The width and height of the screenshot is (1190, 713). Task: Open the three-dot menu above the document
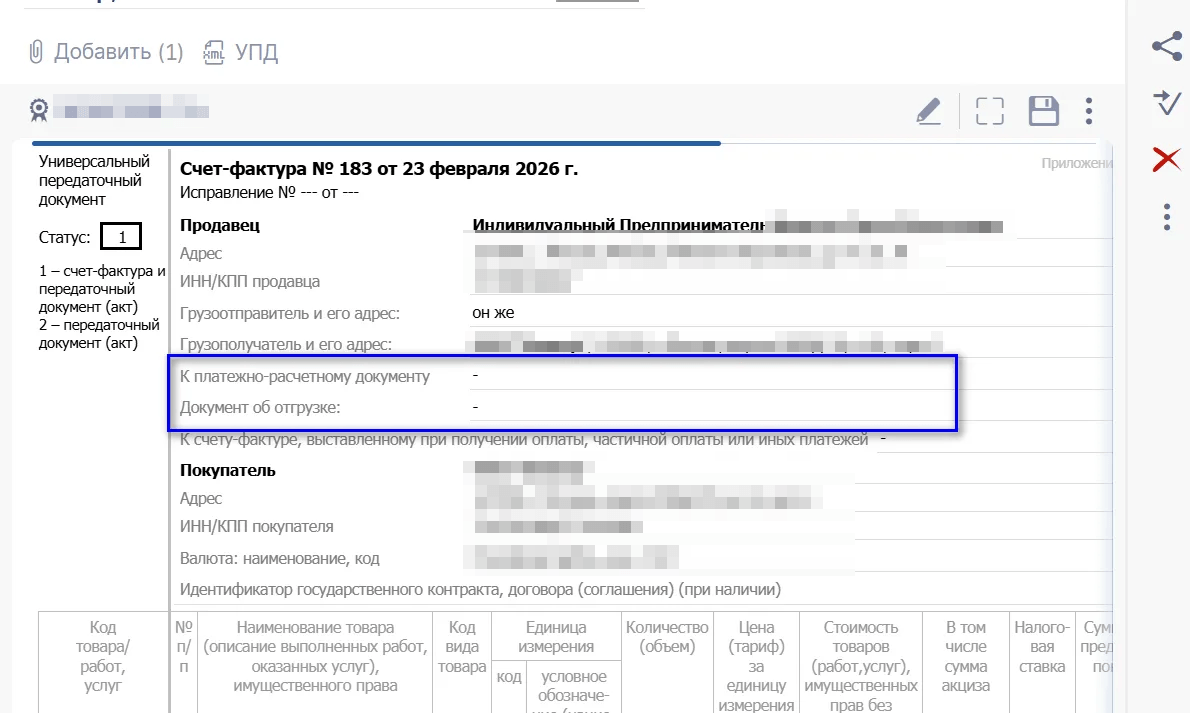point(1088,110)
